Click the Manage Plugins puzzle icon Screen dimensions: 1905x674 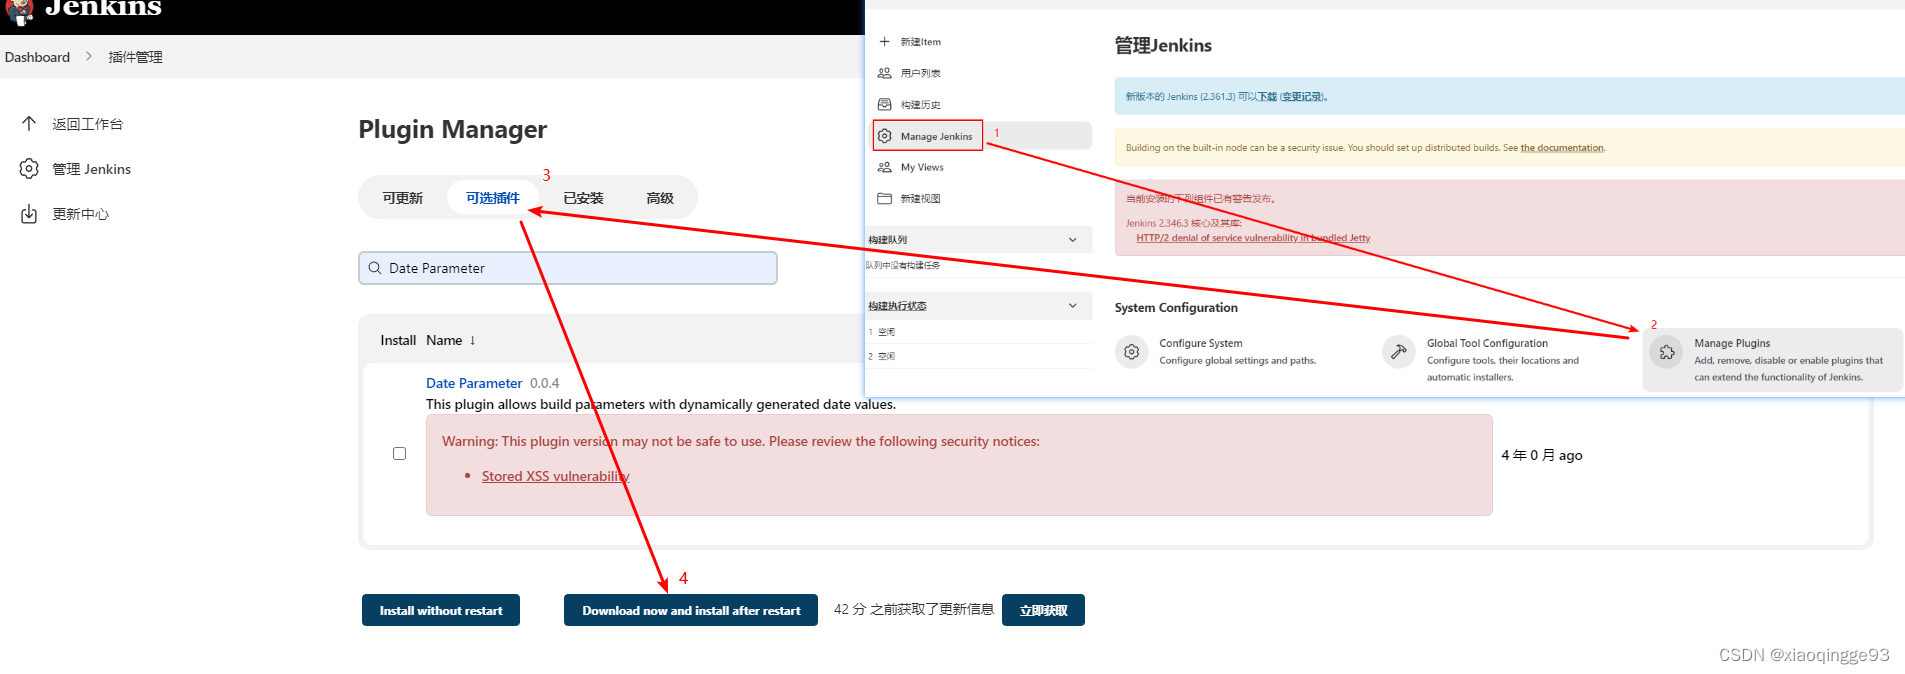(1667, 352)
